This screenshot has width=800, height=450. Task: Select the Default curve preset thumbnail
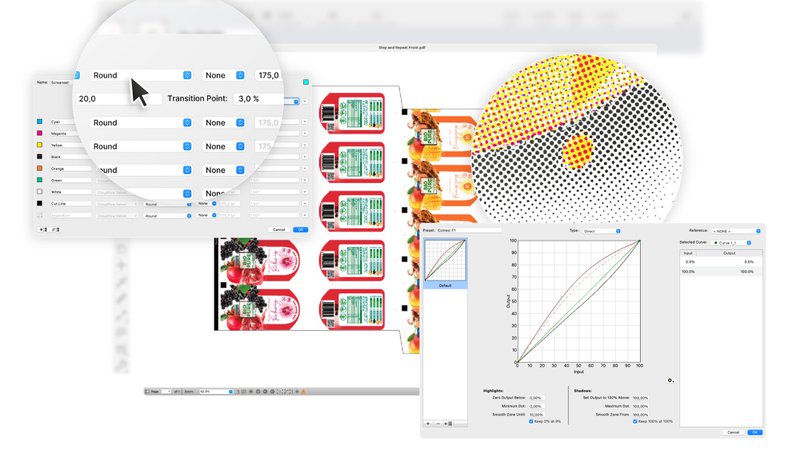click(446, 262)
